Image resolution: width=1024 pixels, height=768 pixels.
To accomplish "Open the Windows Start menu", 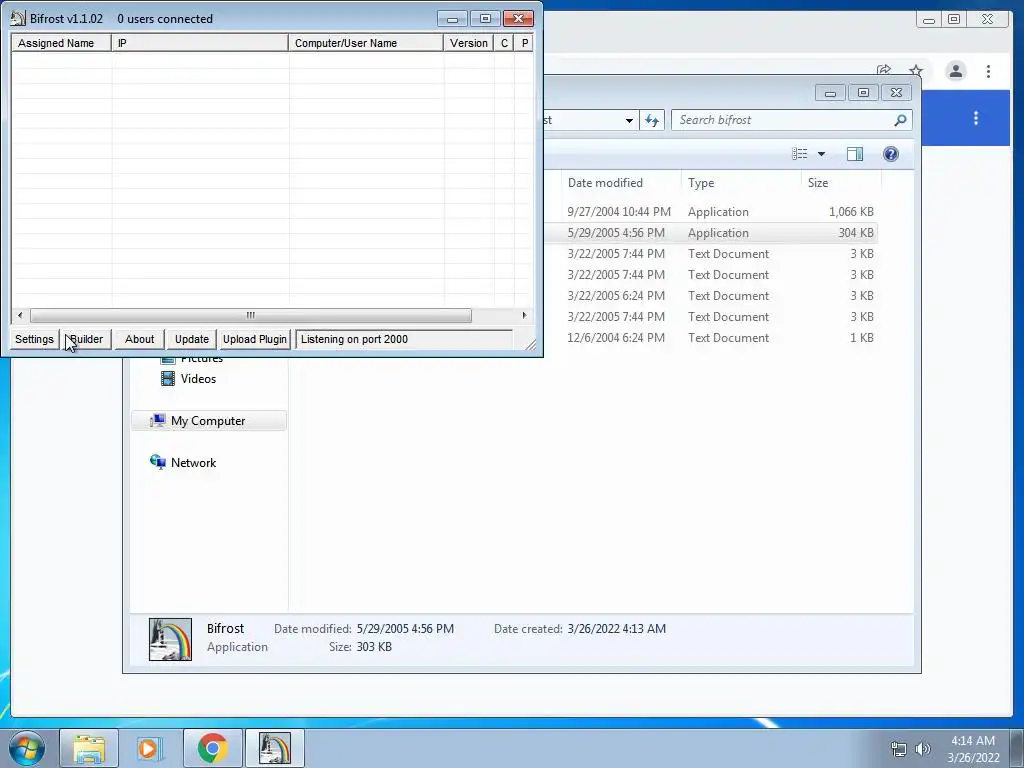I will coord(27,748).
